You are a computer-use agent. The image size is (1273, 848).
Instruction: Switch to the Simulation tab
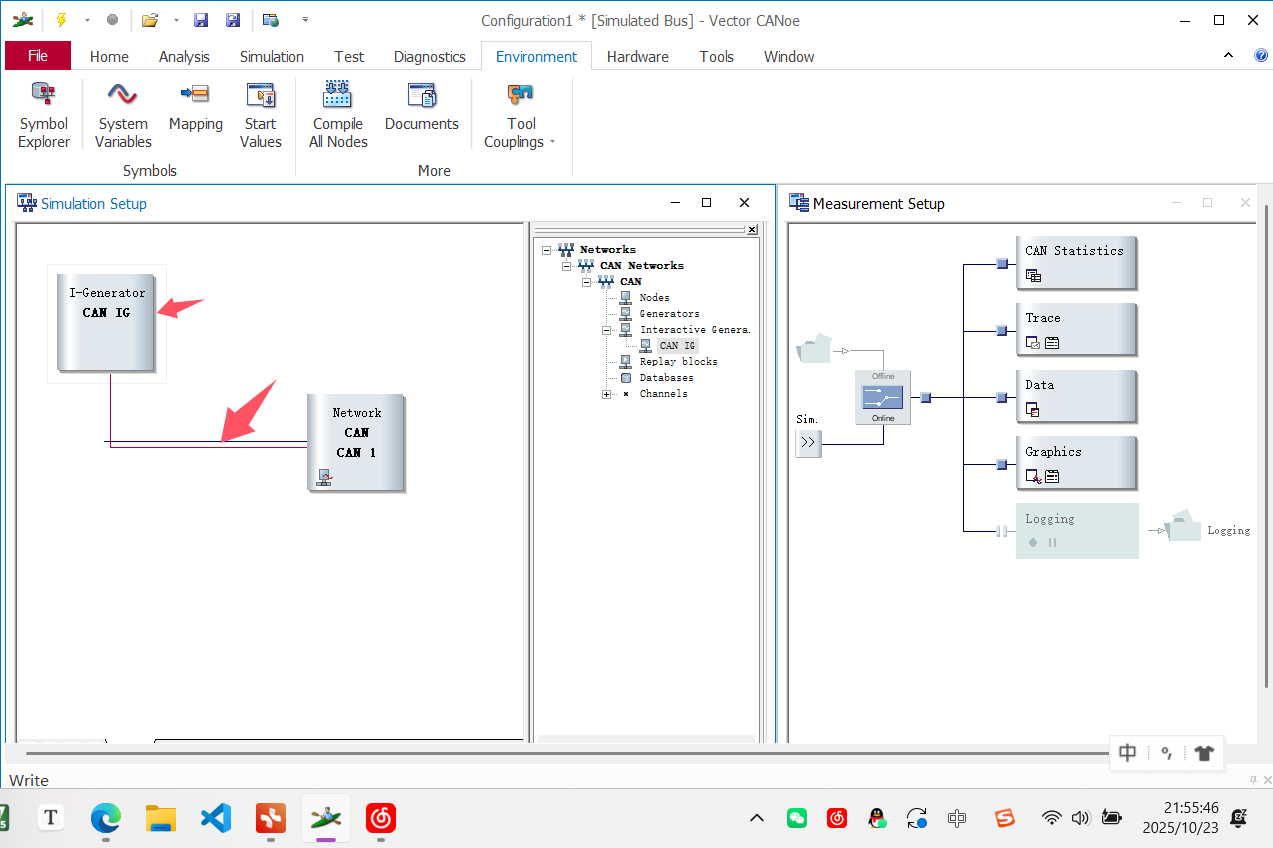coord(271,57)
